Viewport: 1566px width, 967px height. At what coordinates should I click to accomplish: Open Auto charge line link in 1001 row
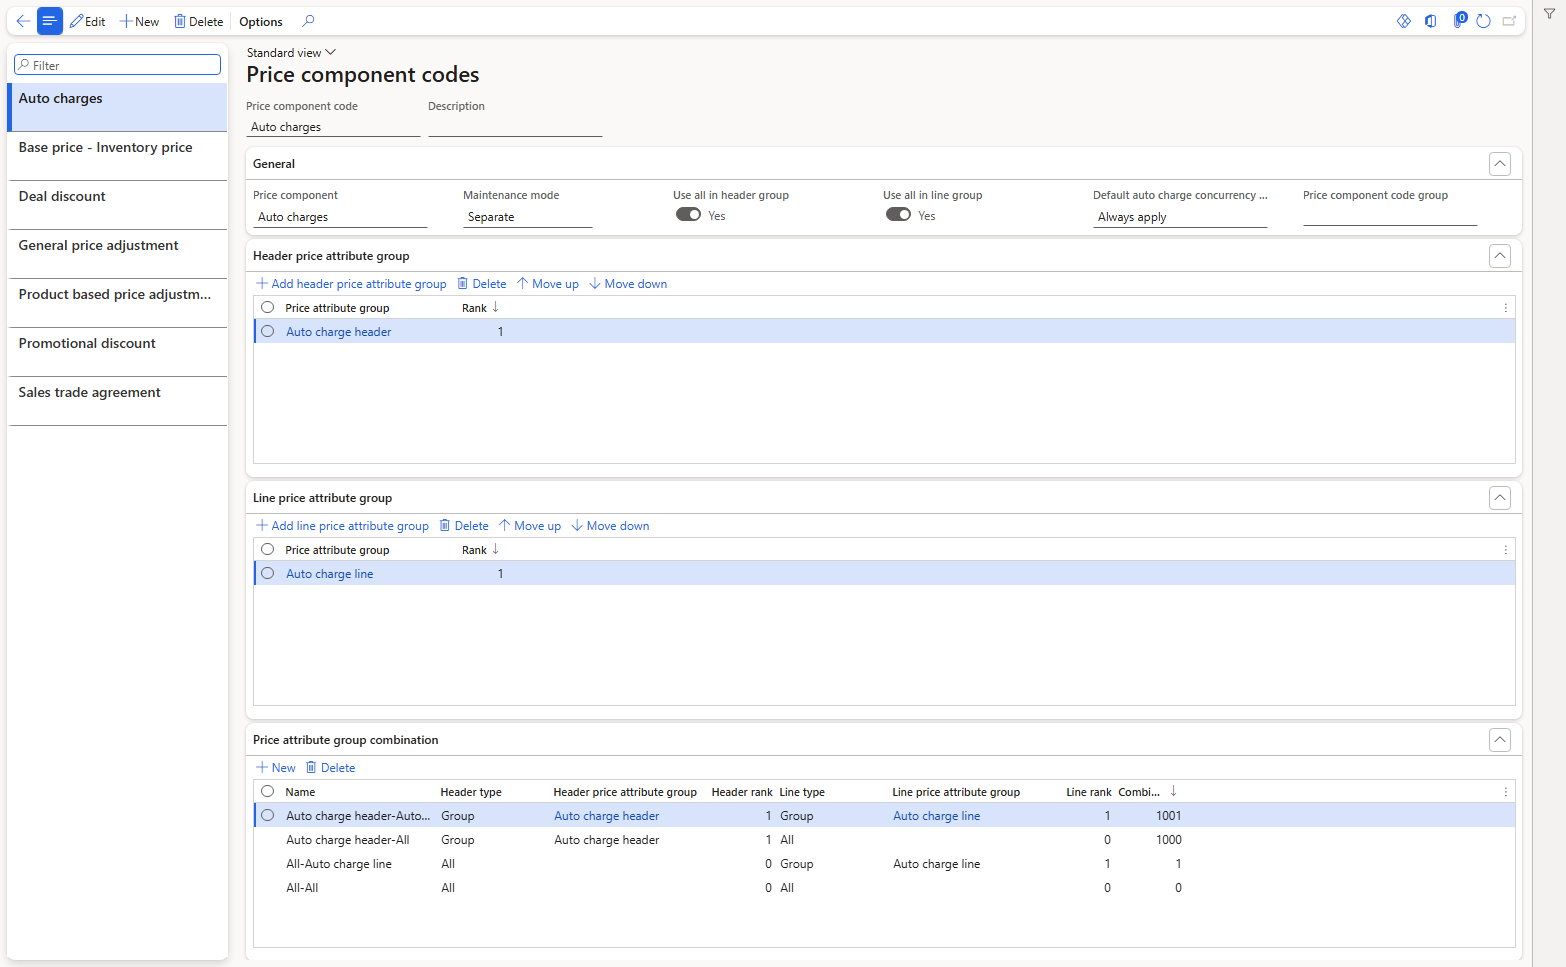point(937,816)
